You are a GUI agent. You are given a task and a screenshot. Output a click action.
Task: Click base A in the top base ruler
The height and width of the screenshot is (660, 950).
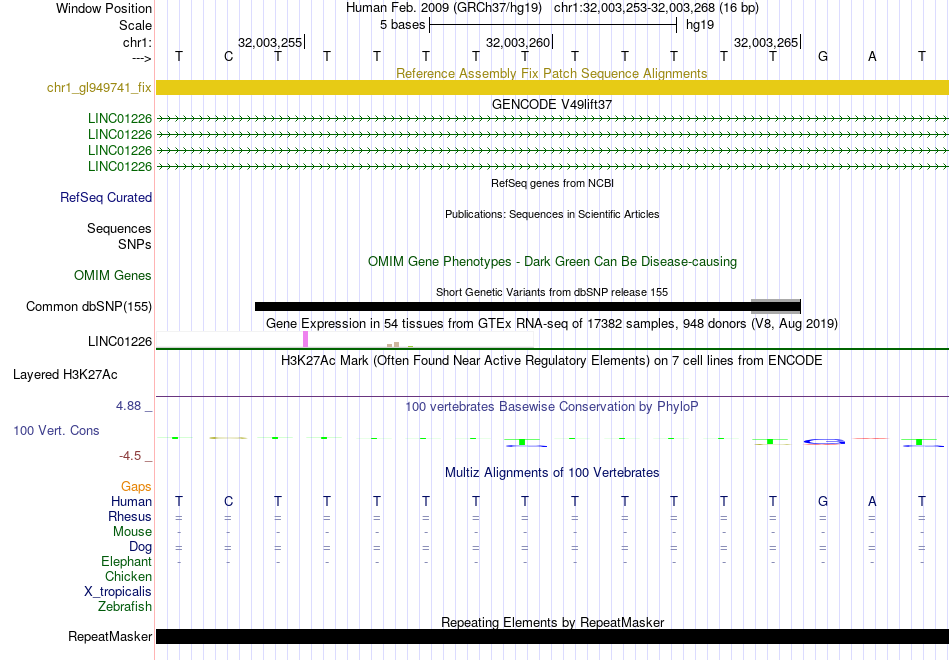point(872,56)
